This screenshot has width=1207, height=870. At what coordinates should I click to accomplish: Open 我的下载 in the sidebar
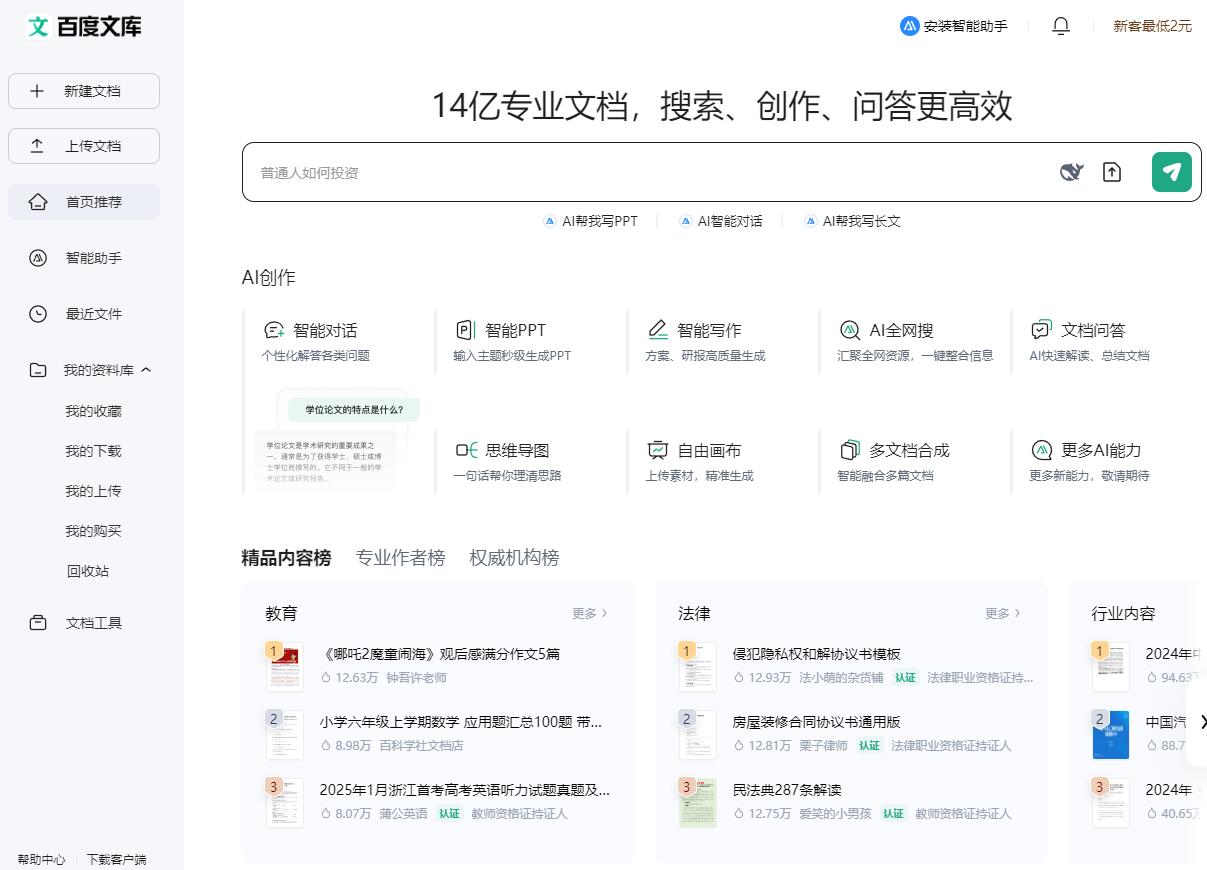[x=93, y=451]
